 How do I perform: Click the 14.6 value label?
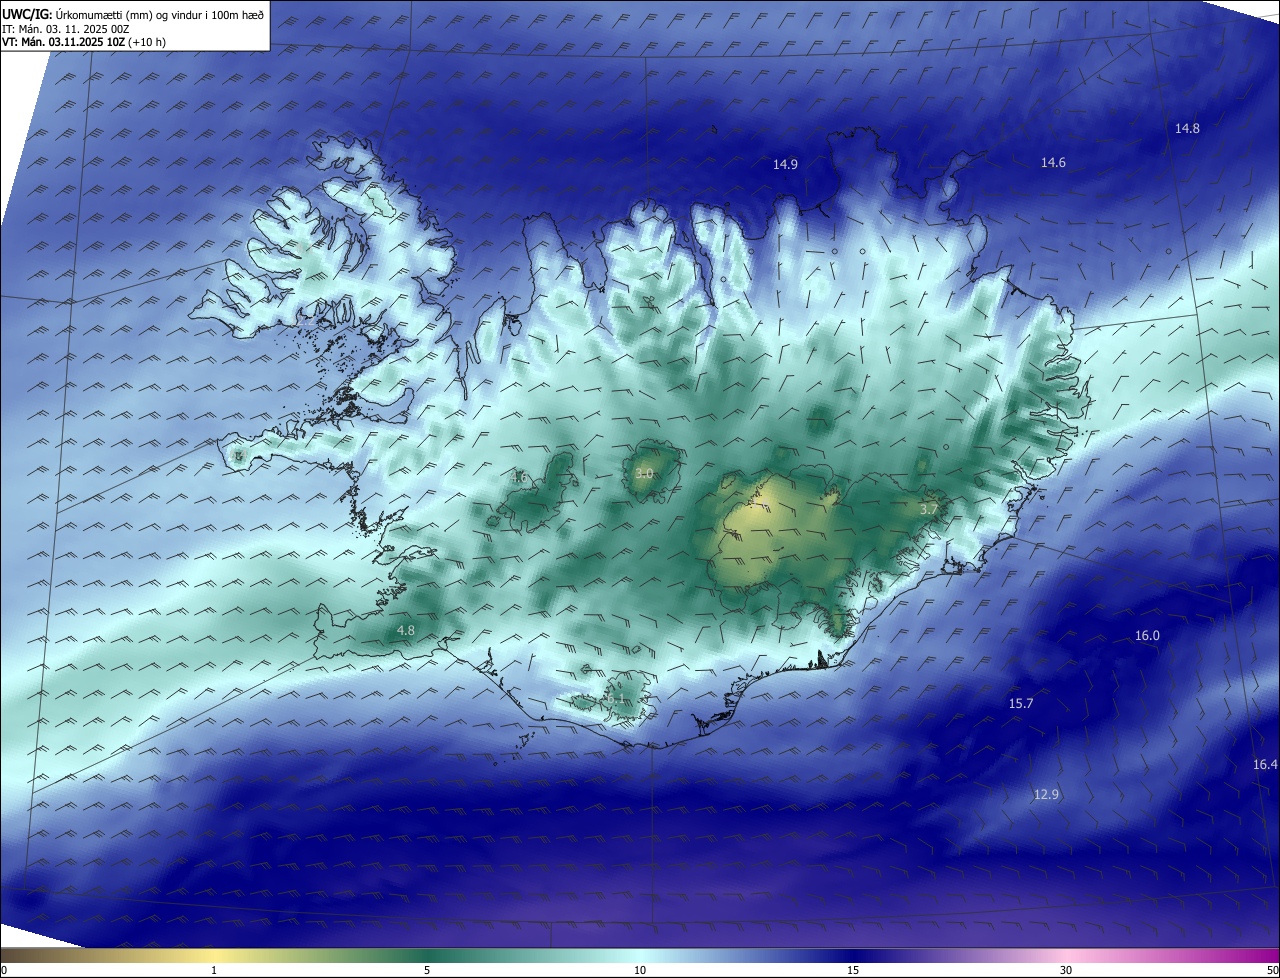click(1053, 162)
